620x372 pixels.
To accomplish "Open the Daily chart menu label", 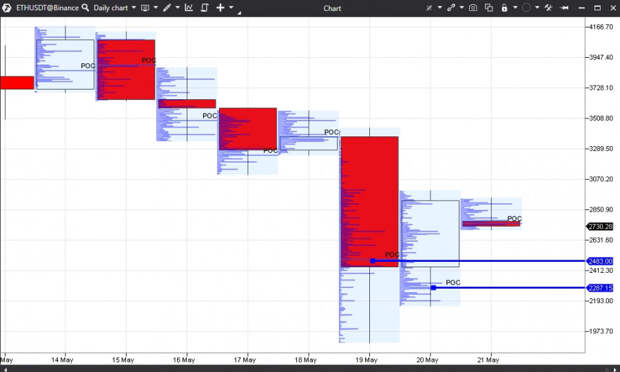I will point(111,8).
